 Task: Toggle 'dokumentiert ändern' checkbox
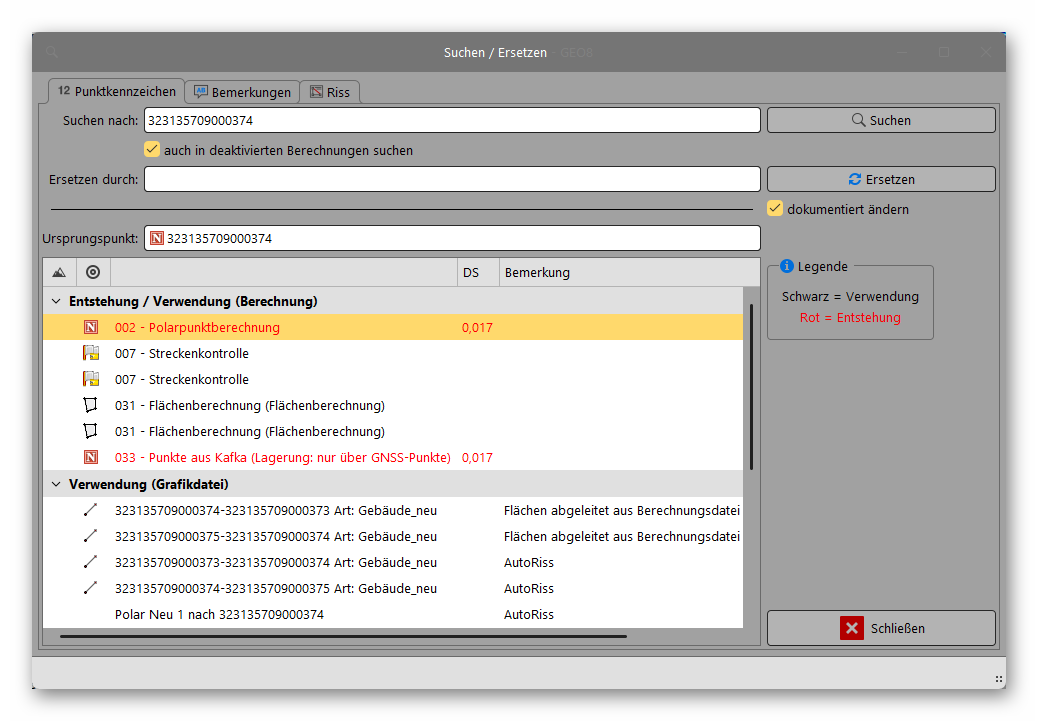[x=775, y=209]
